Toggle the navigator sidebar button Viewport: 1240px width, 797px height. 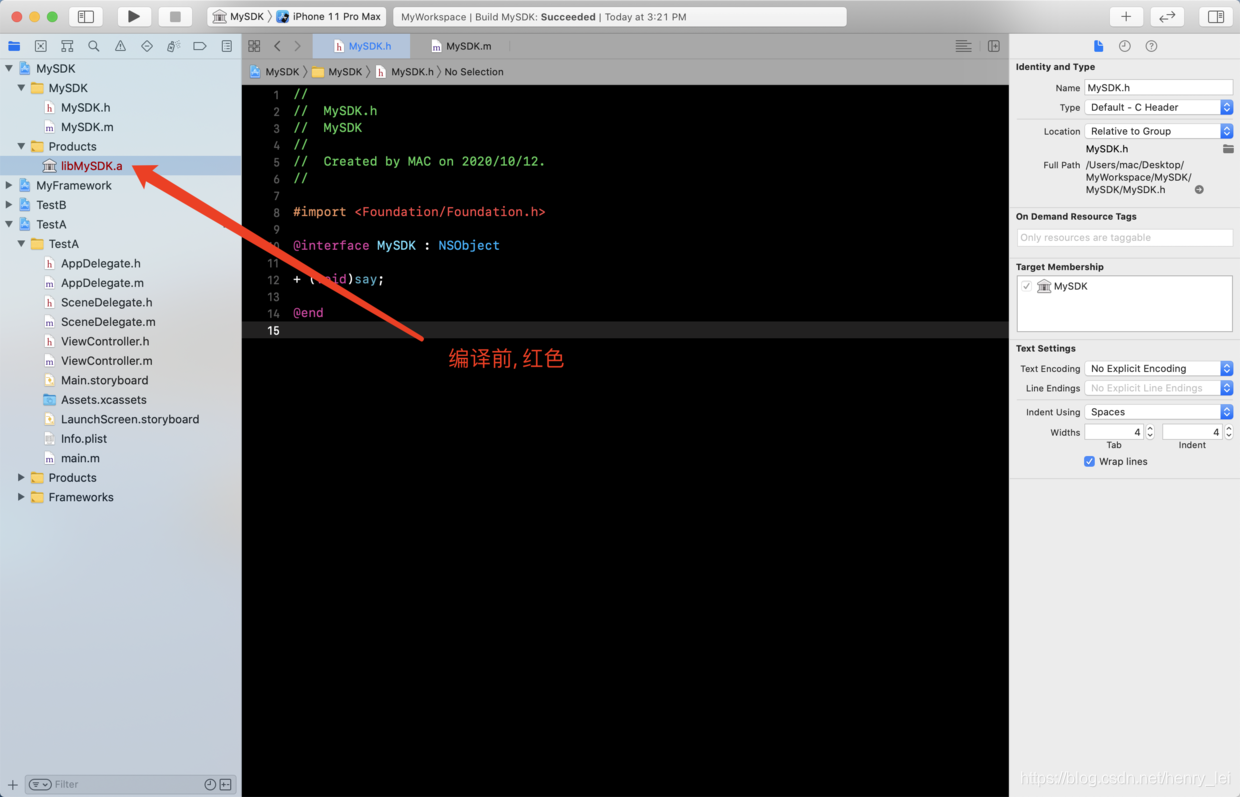[86, 16]
